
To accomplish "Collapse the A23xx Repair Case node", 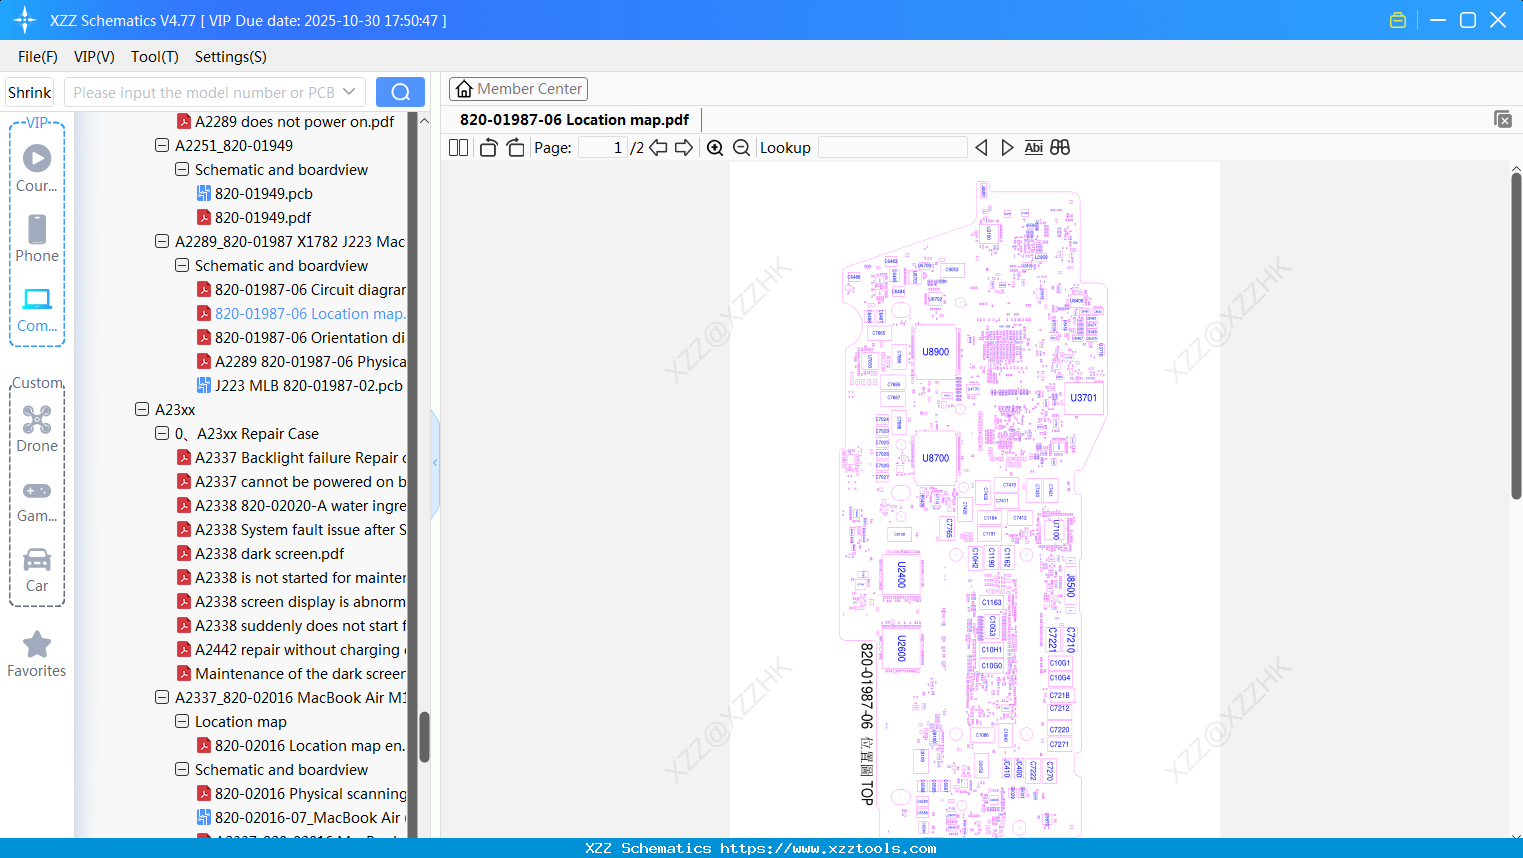I will pyautogui.click(x=162, y=434).
